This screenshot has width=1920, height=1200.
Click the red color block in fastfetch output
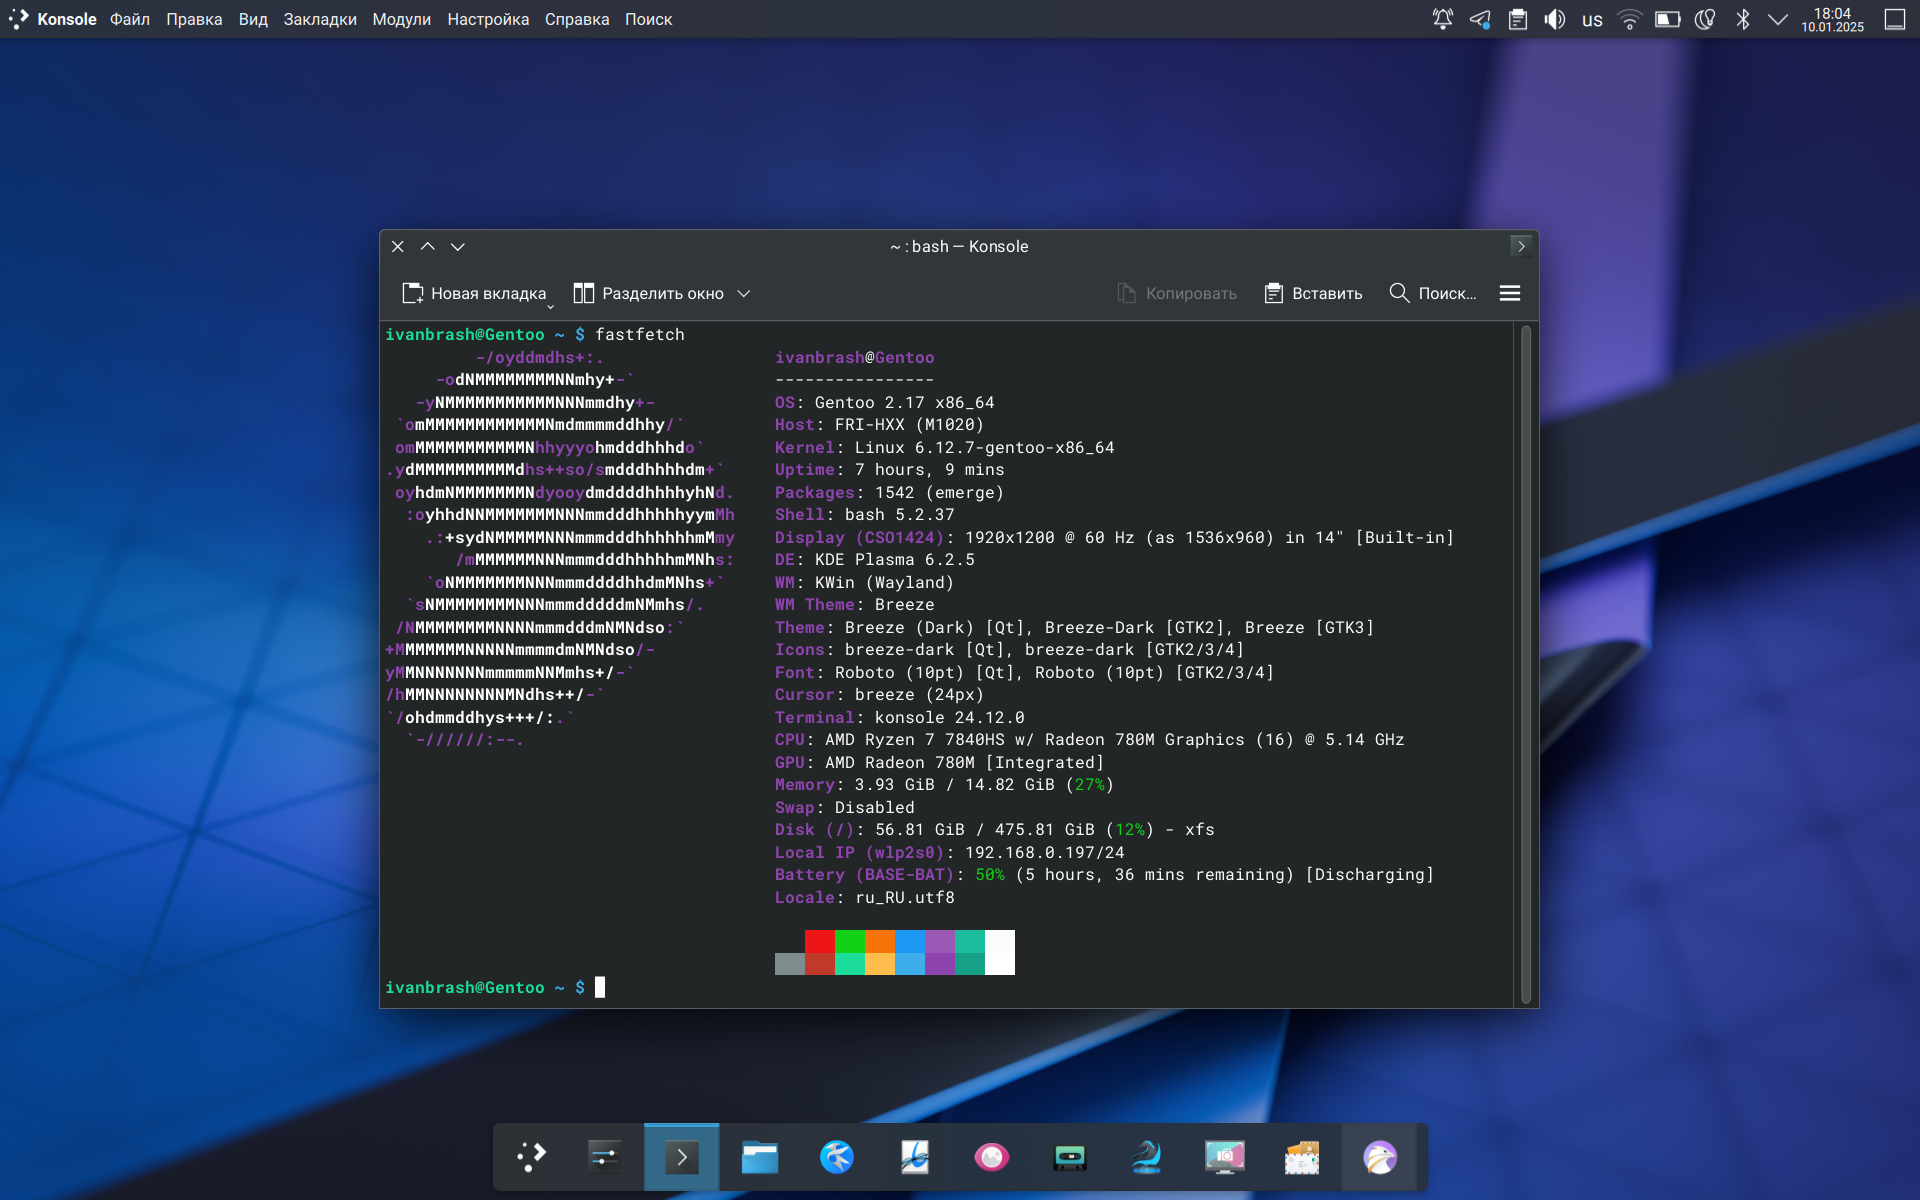coord(819,941)
